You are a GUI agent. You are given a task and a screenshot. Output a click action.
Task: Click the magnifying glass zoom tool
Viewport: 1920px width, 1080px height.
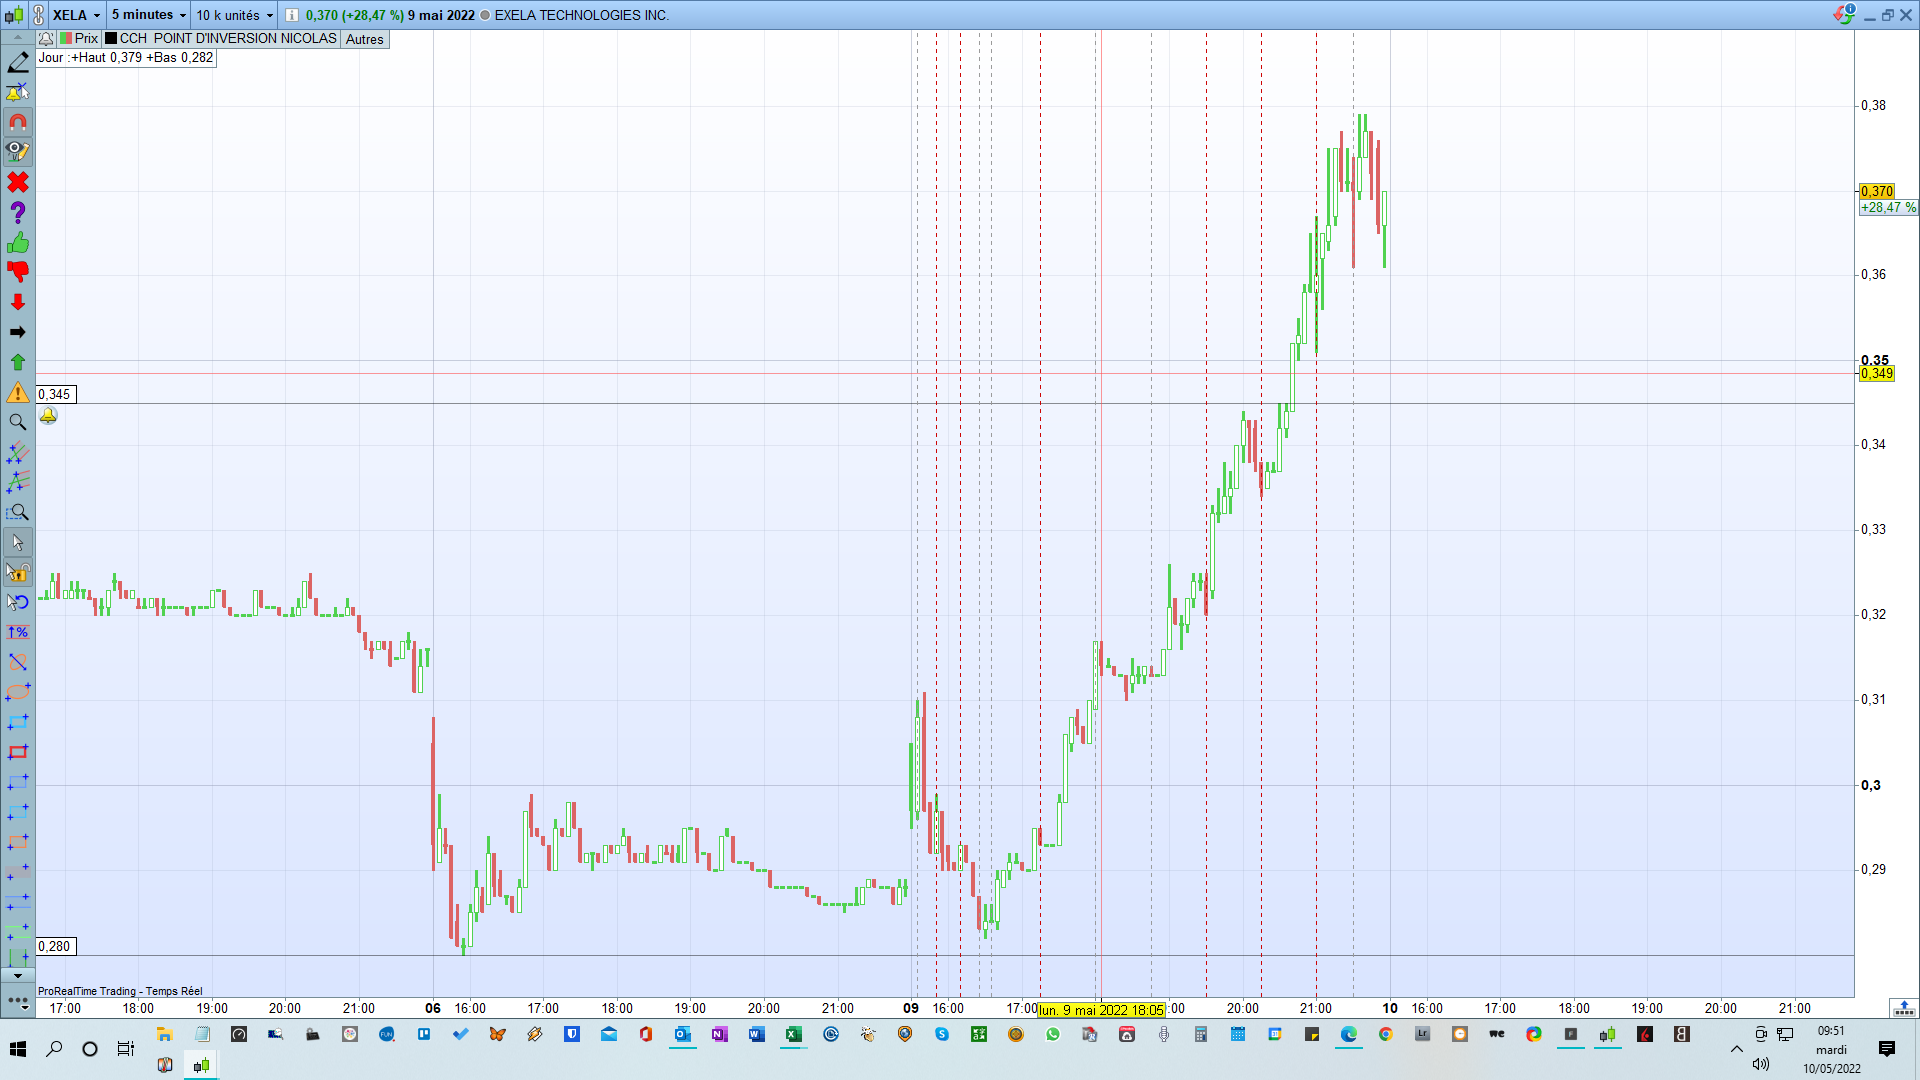point(18,422)
